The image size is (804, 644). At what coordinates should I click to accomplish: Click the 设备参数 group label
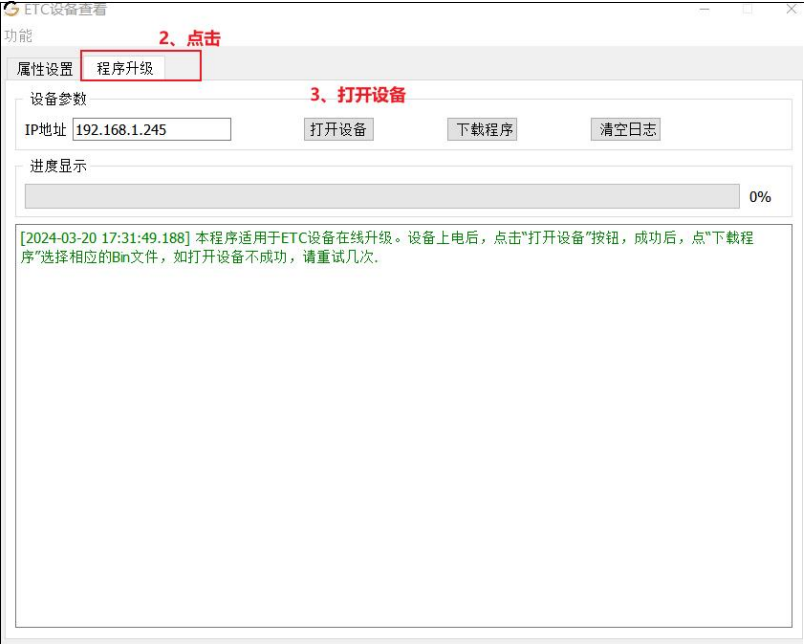pyautogui.click(x=58, y=99)
